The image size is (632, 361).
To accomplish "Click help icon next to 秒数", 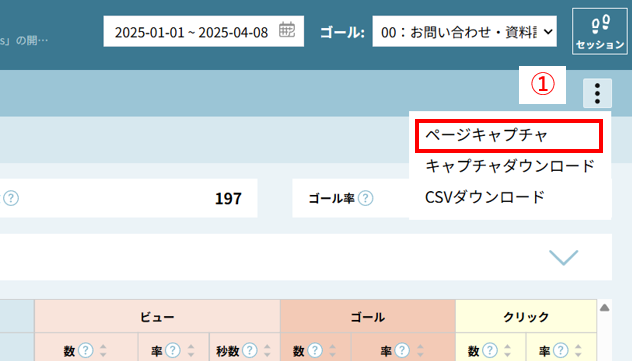I will tap(249, 351).
